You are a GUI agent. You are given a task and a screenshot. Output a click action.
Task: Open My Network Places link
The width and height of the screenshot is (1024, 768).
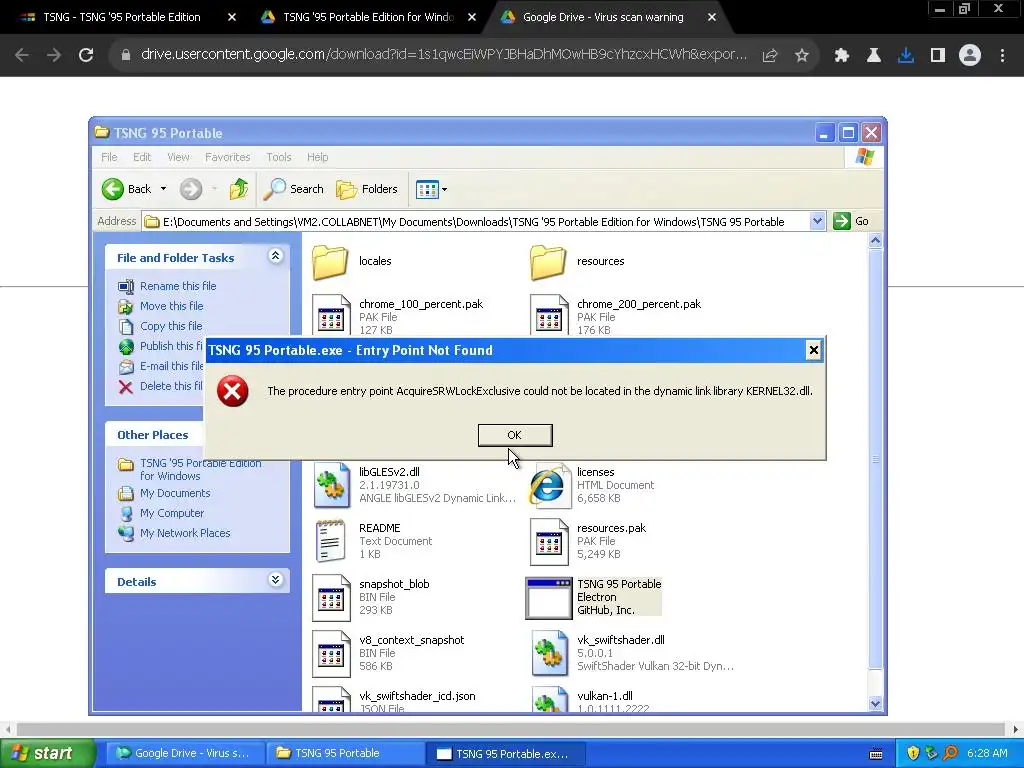[x=185, y=533]
